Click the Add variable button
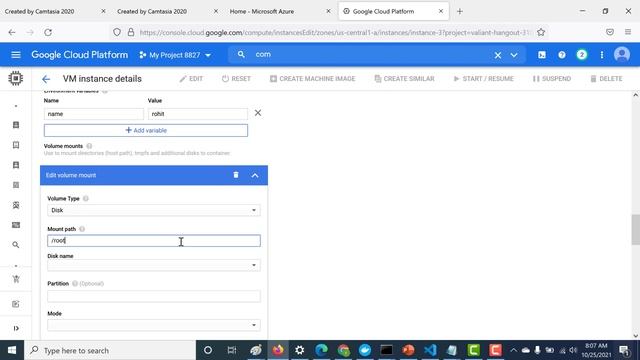The width and height of the screenshot is (640, 360). tap(146, 130)
